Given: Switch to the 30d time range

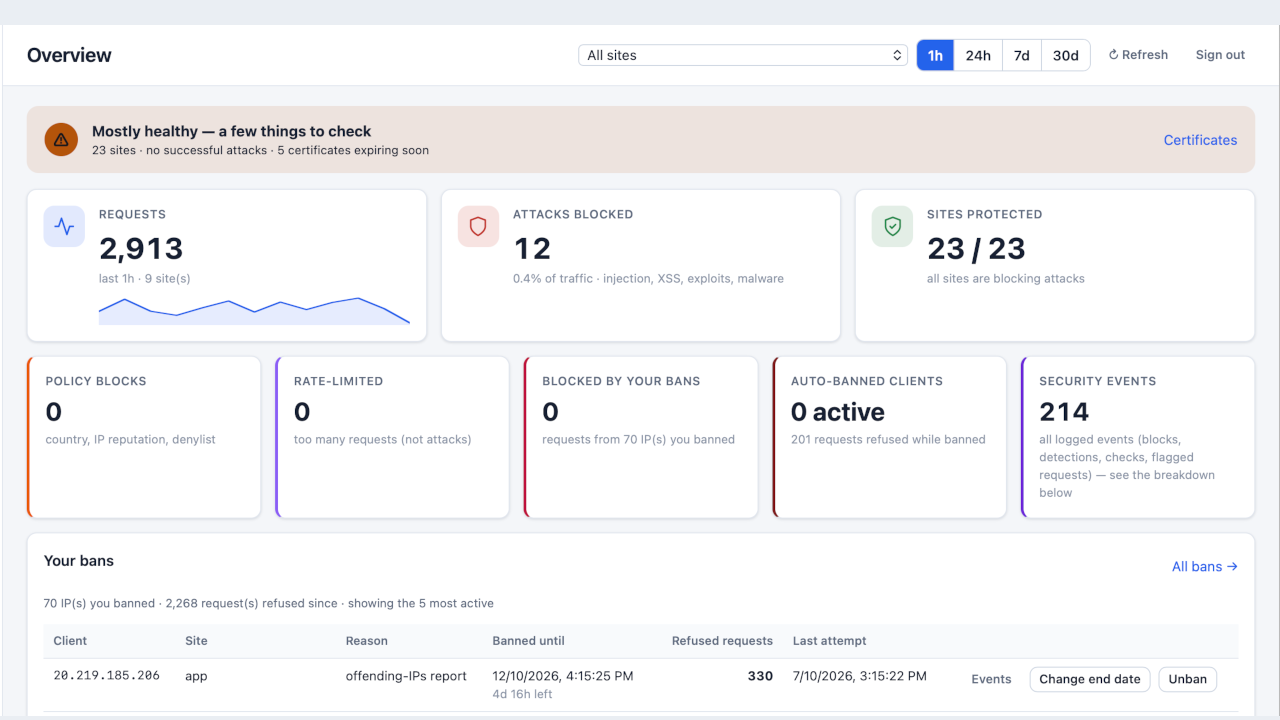Looking at the screenshot, I should pos(1066,55).
